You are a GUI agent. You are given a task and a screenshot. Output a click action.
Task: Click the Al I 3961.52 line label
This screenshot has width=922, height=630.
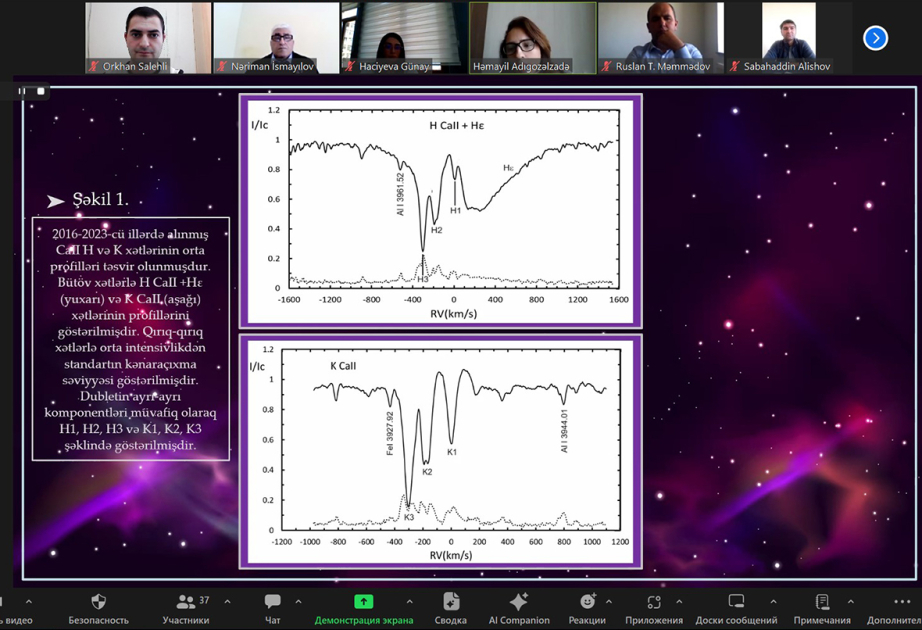[400, 194]
